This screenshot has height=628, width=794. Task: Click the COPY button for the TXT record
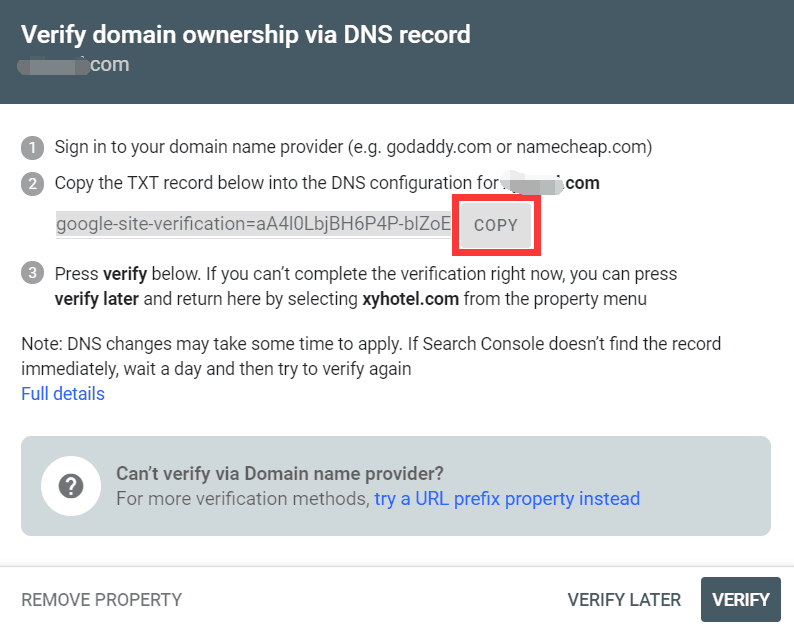tap(496, 225)
